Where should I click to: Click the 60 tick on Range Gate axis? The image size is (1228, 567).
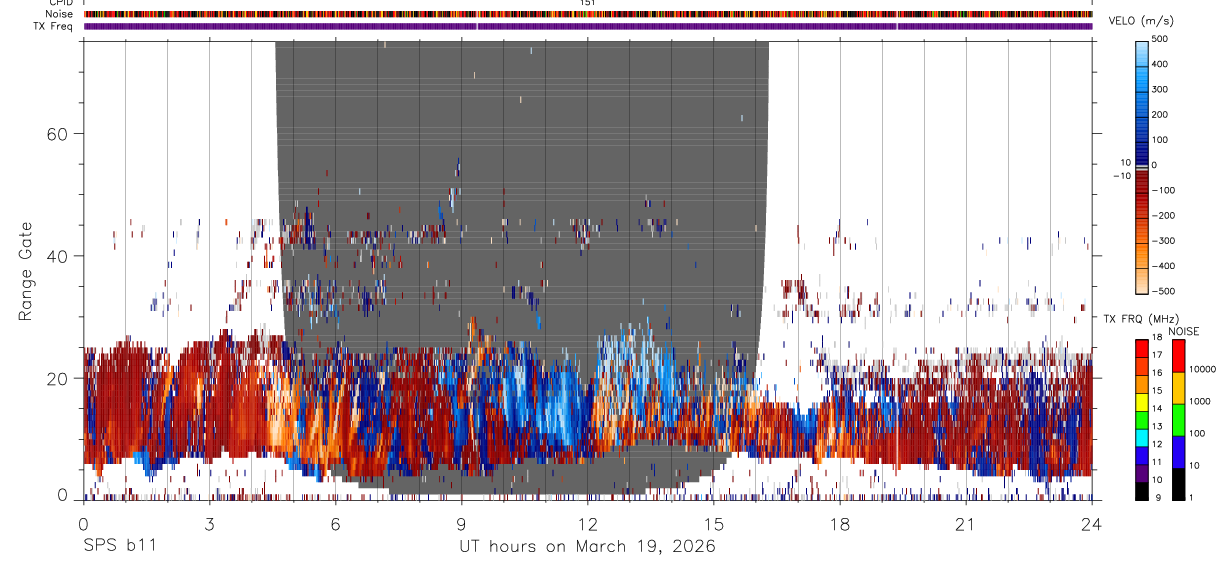pos(57,134)
